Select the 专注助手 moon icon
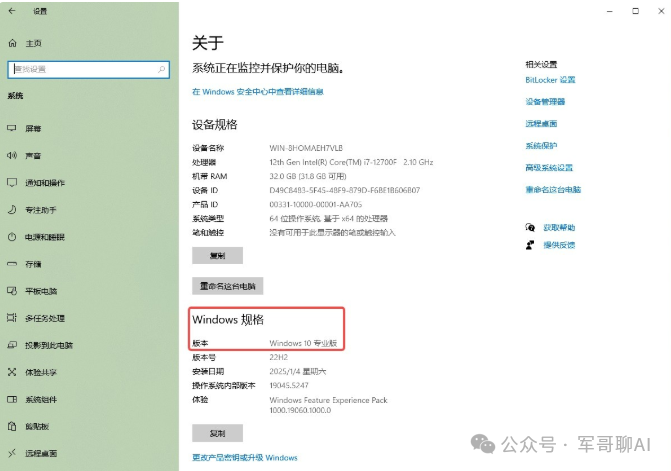This screenshot has height=471, width=671. (x=12, y=210)
